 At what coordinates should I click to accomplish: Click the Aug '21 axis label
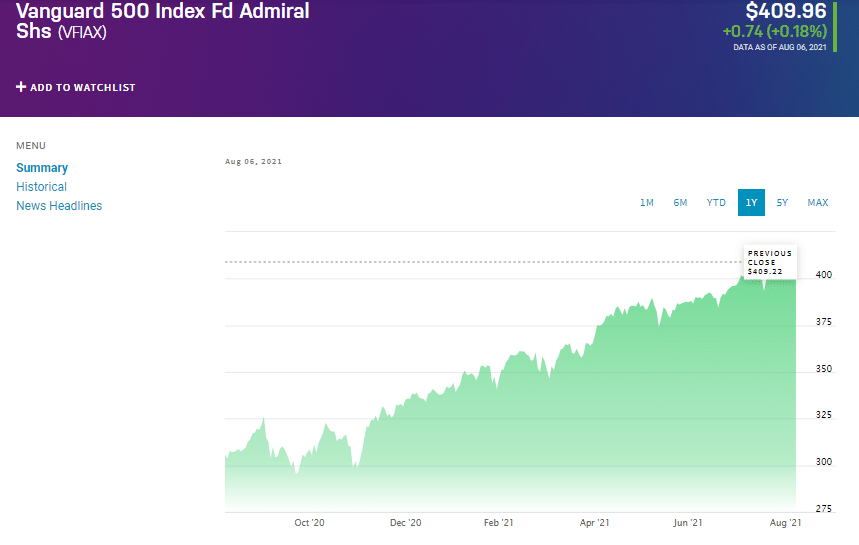[785, 523]
